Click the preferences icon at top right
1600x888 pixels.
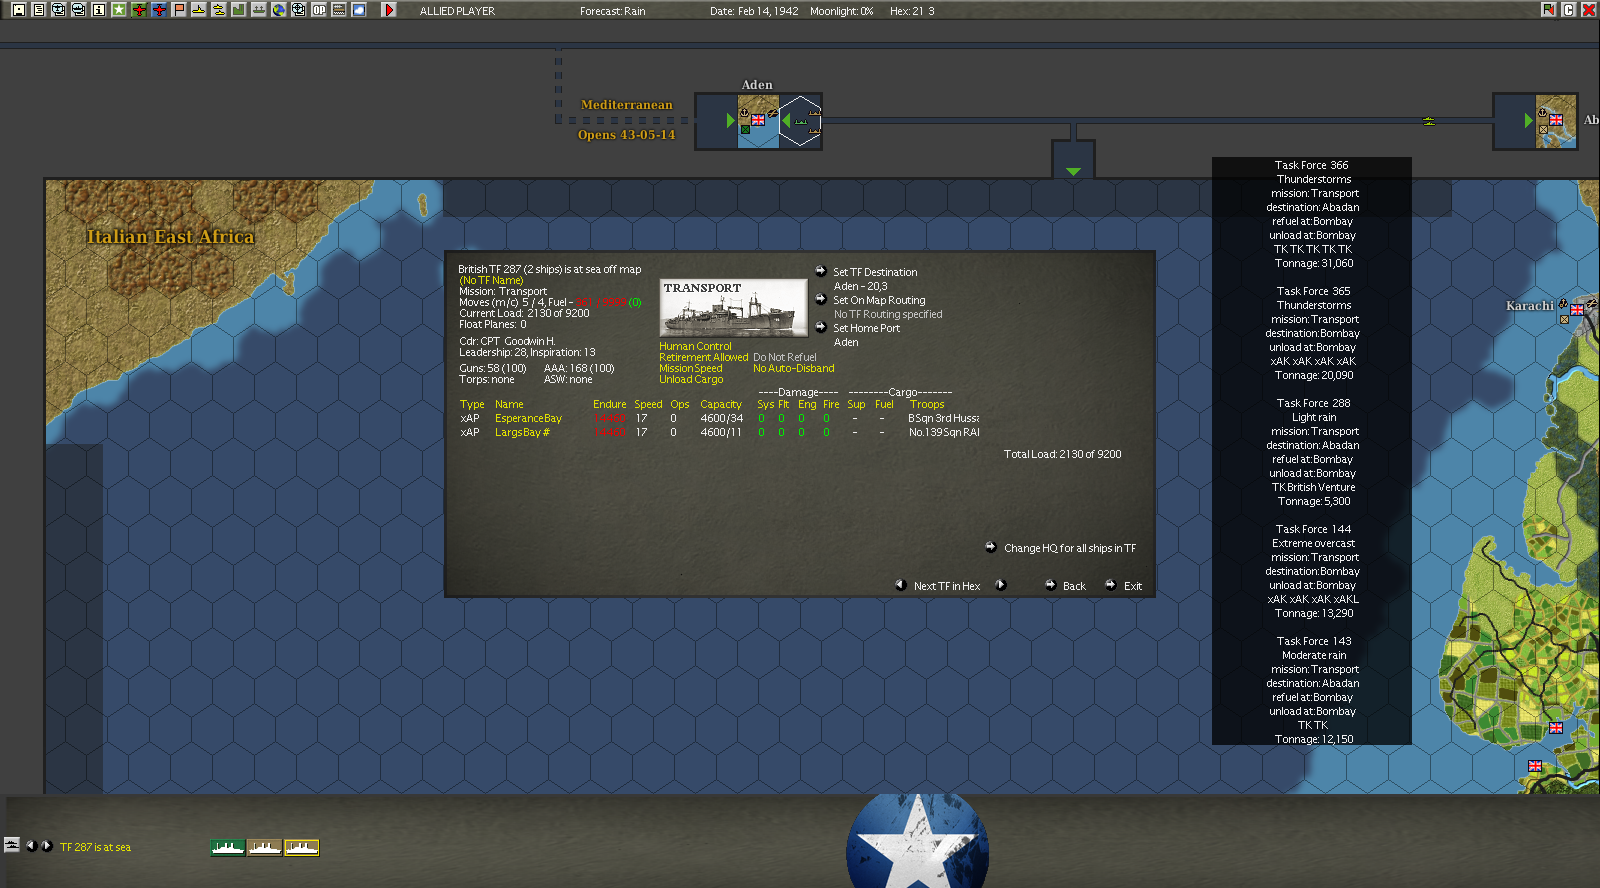coord(1549,10)
